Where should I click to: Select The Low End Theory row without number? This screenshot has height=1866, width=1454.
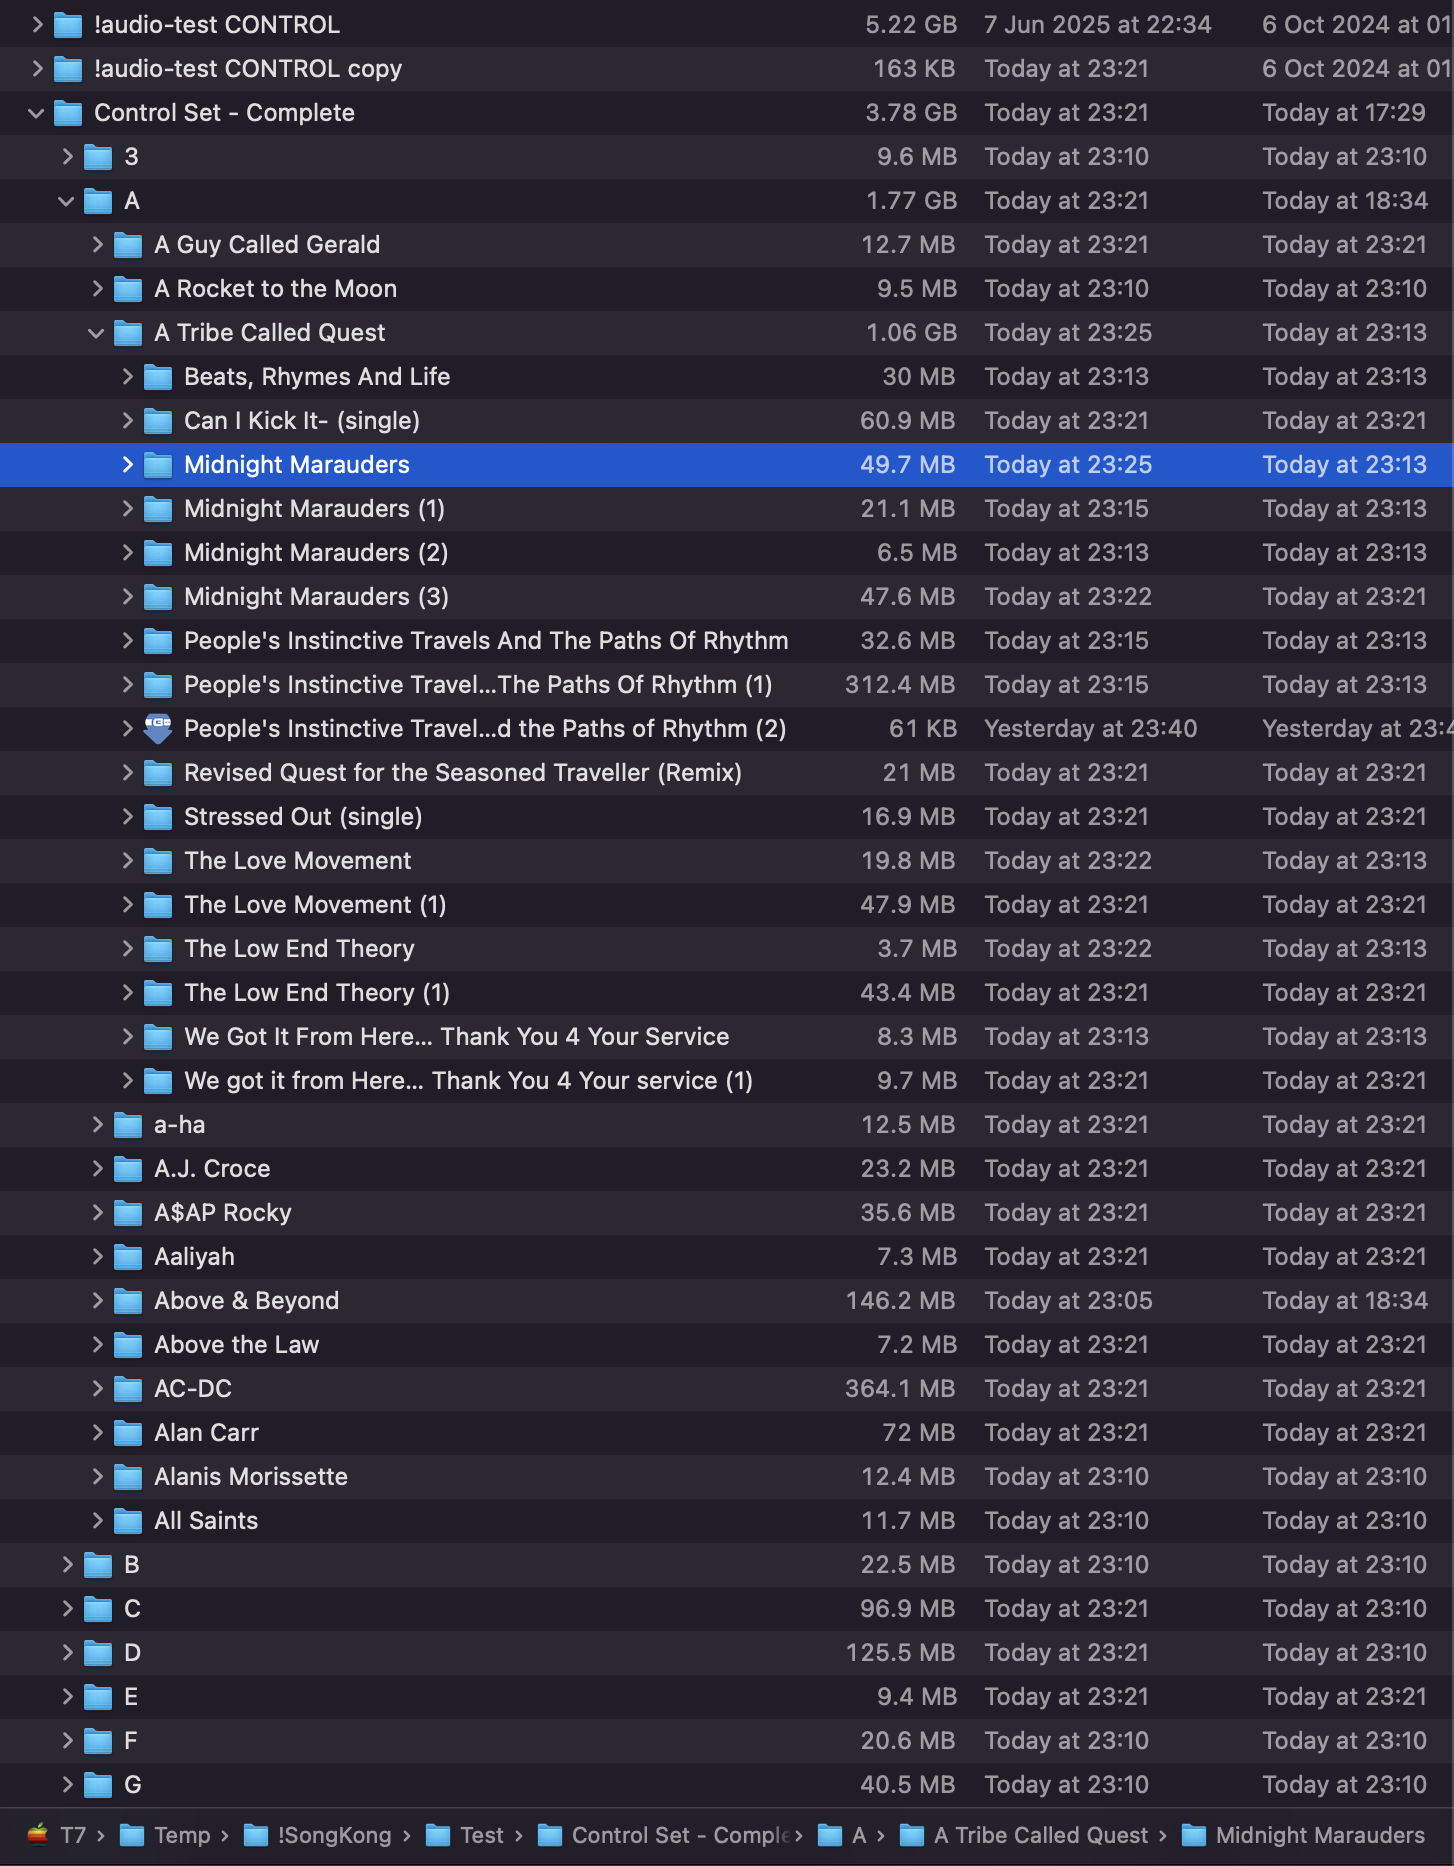727,949
